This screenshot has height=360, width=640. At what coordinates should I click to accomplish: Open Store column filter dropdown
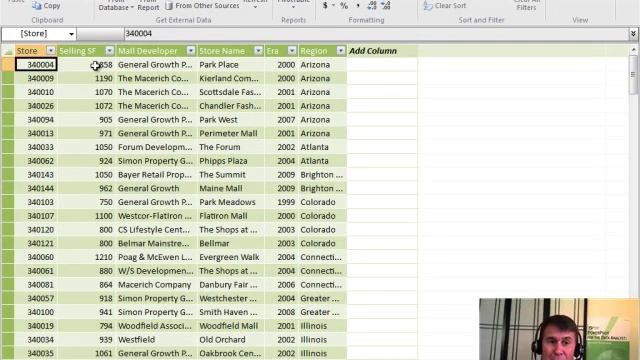[51, 51]
